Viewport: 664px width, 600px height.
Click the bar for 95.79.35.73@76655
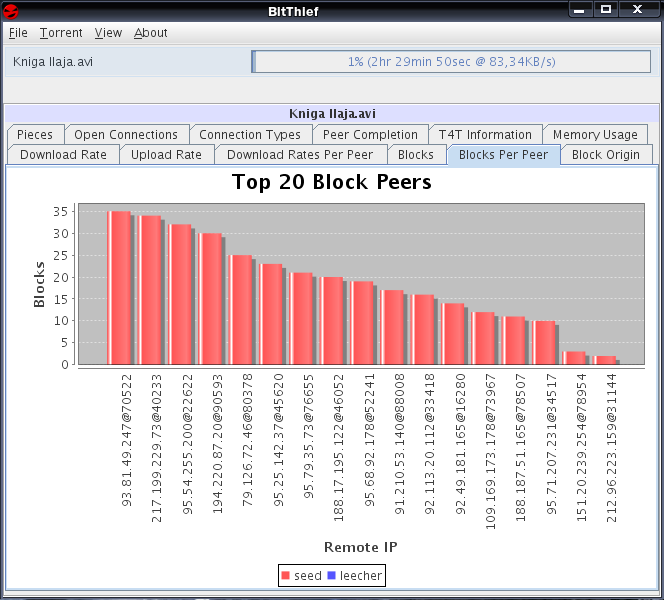click(301, 318)
